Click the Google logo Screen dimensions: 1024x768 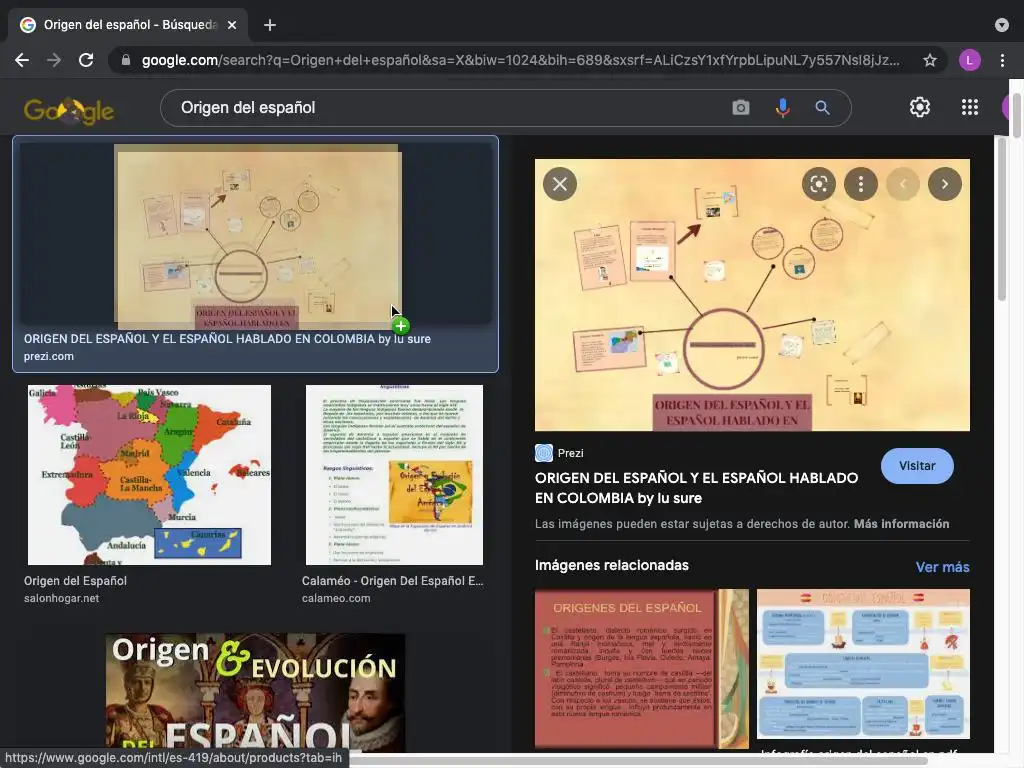point(69,110)
